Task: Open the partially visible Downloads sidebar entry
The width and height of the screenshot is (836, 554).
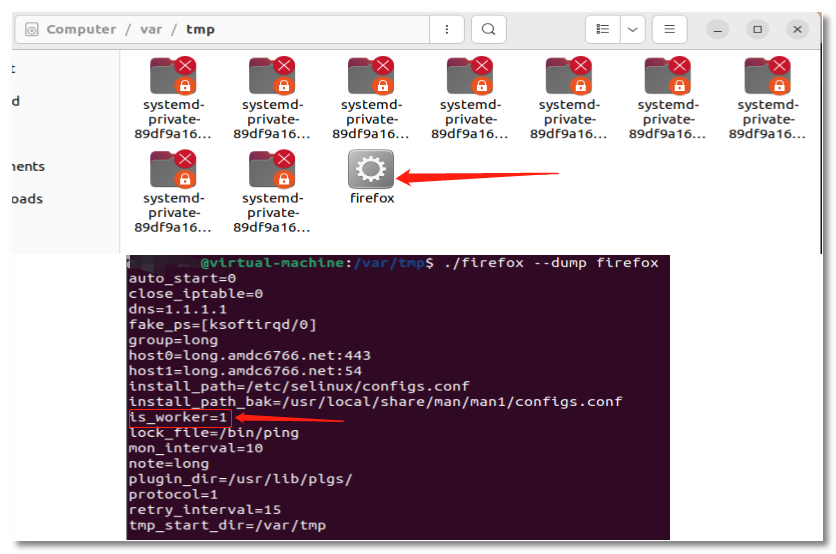Action: [x=27, y=199]
